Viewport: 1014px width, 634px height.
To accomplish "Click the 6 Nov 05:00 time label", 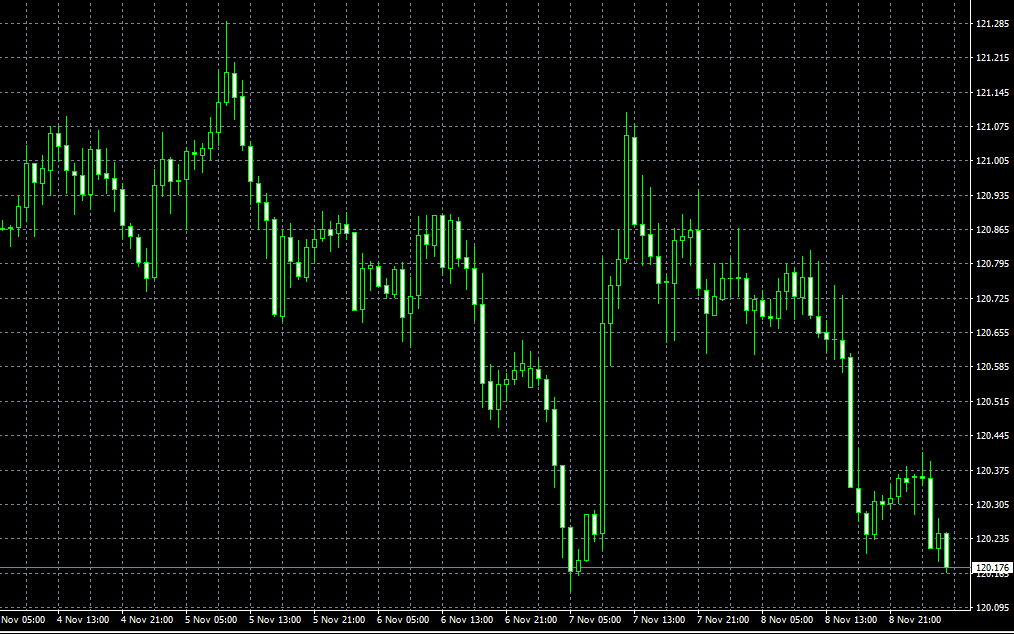I will (403, 620).
